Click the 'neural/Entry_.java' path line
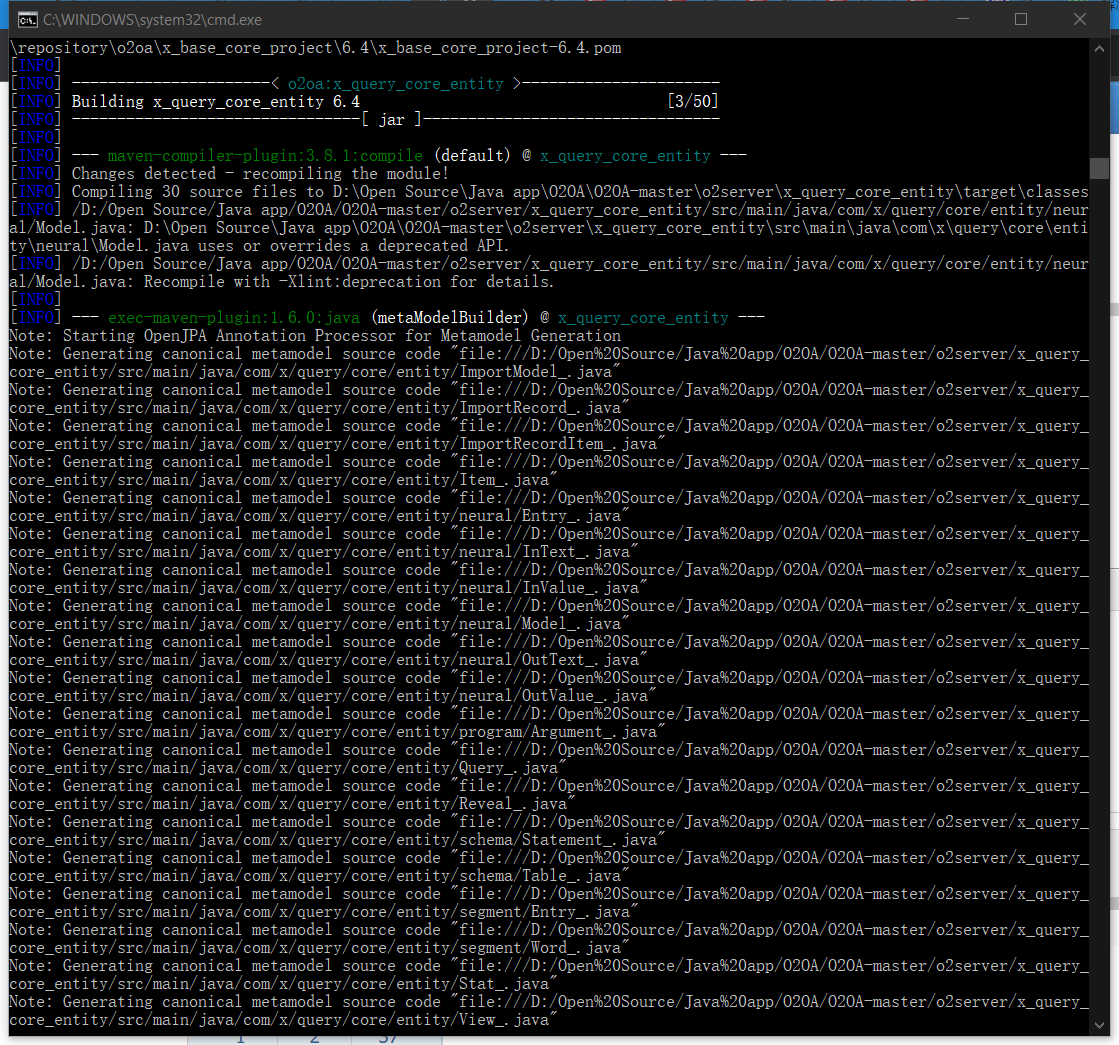The image size is (1119, 1045). pos(319,515)
